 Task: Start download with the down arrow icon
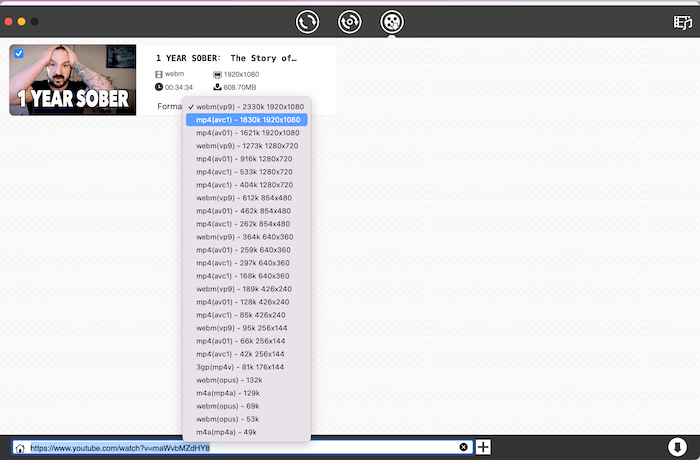tap(677, 447)
